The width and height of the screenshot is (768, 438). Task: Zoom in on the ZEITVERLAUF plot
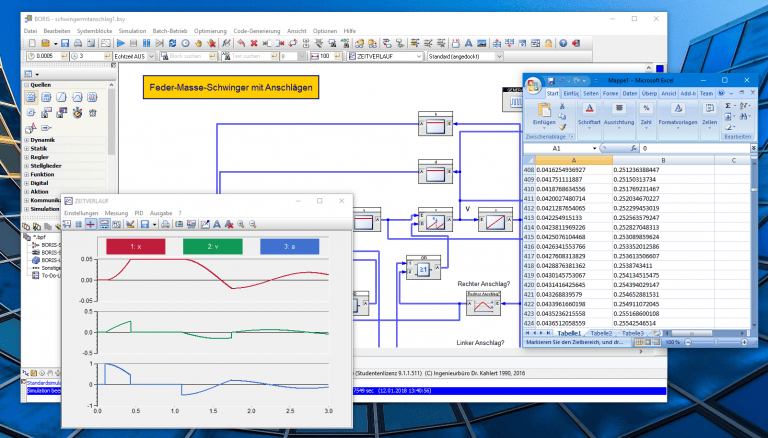click(241, 224)
